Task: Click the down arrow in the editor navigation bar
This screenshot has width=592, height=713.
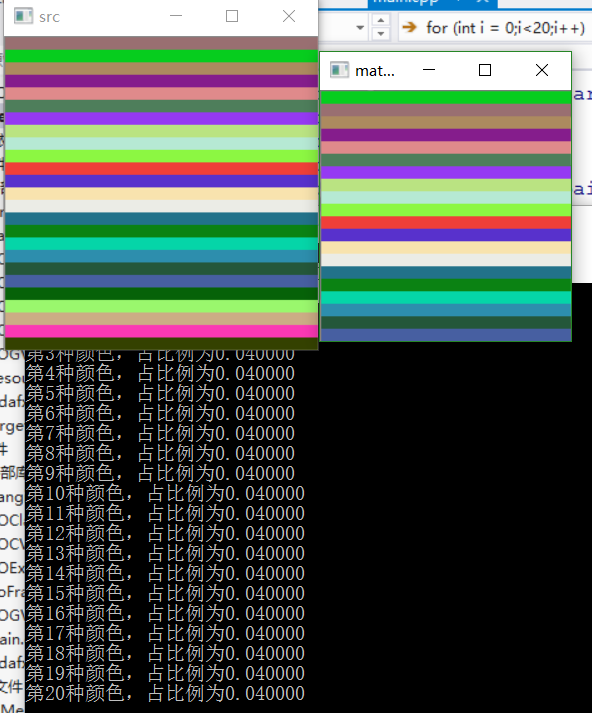Action: pos(381,34)
